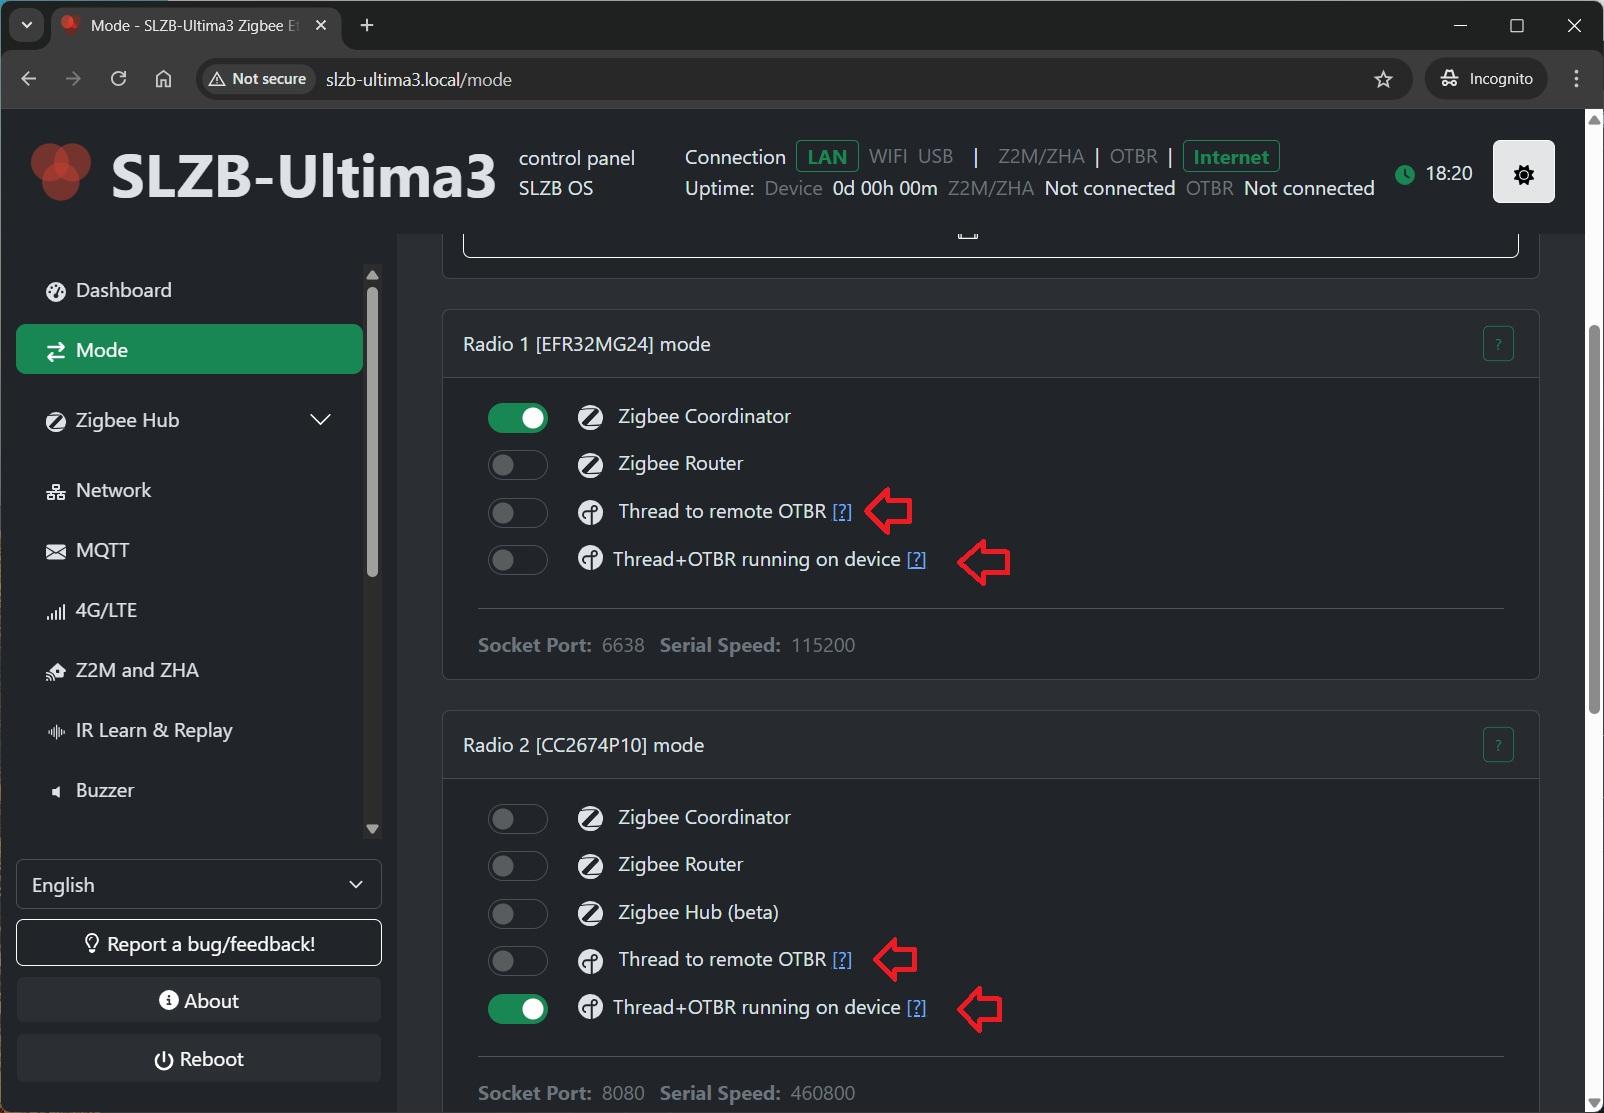Open the tab search dropdown arrow
The width and height of the screenshot is (1604, 1113).
26,25
